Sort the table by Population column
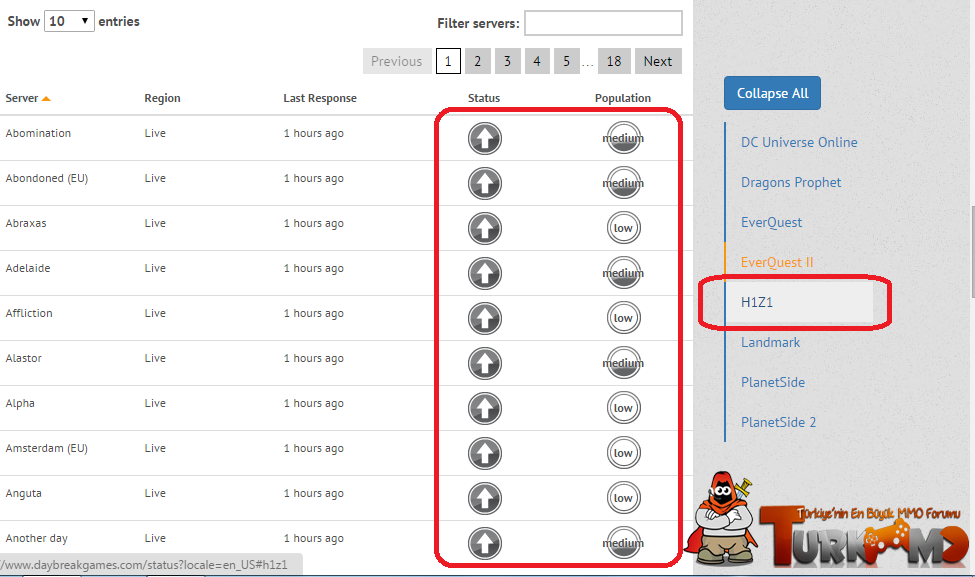This screenshot has width=975, height=577. click(x=622, y=98)
